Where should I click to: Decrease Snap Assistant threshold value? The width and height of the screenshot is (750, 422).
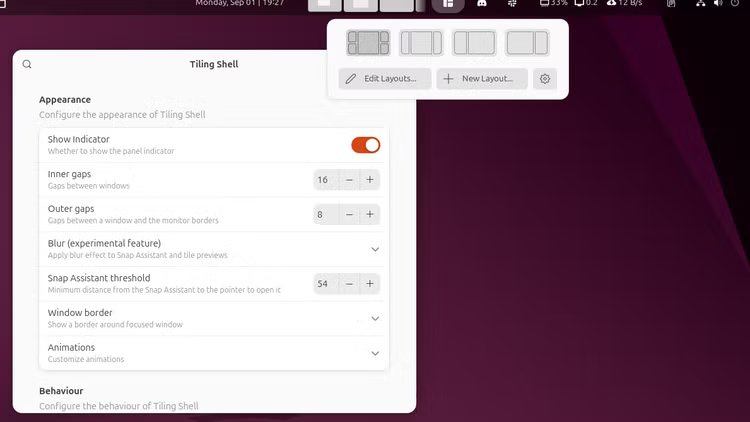click(x=349, y=284)
